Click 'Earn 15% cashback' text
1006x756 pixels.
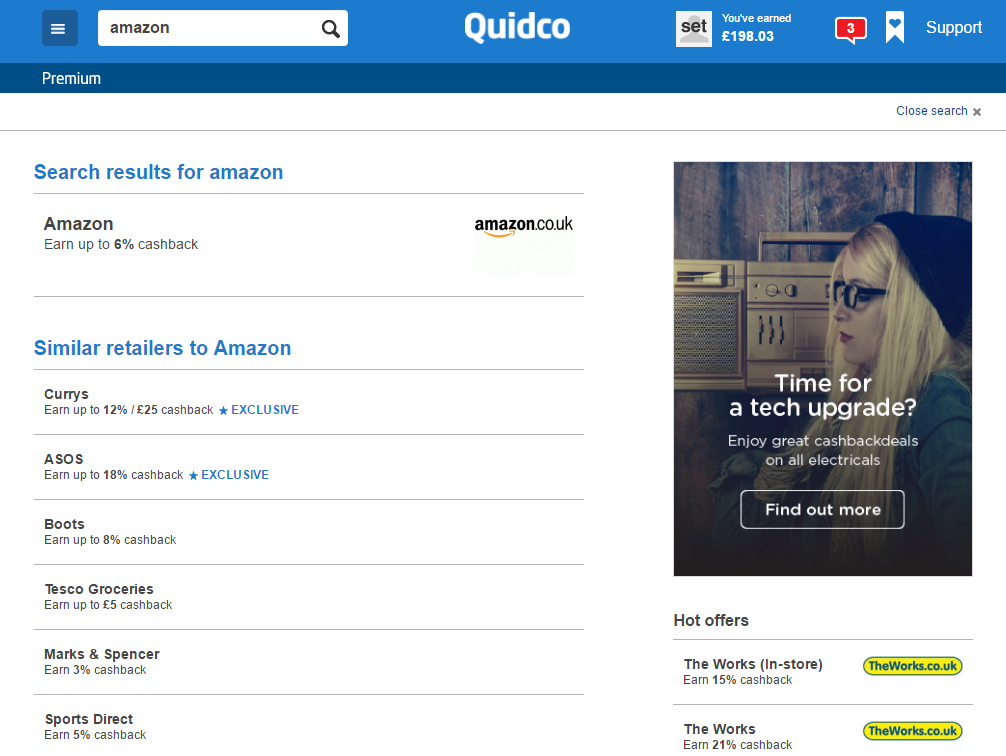738,680
